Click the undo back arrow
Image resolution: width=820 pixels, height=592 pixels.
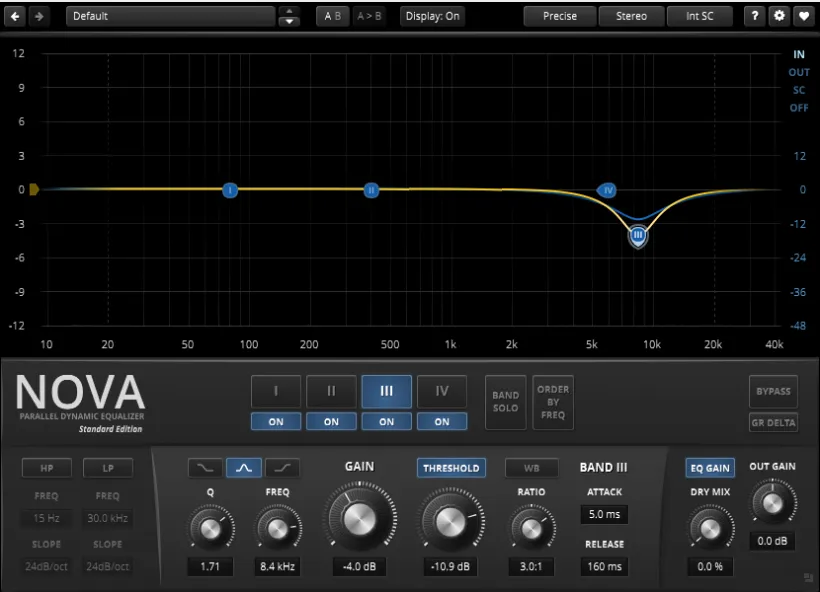[15, 16]
